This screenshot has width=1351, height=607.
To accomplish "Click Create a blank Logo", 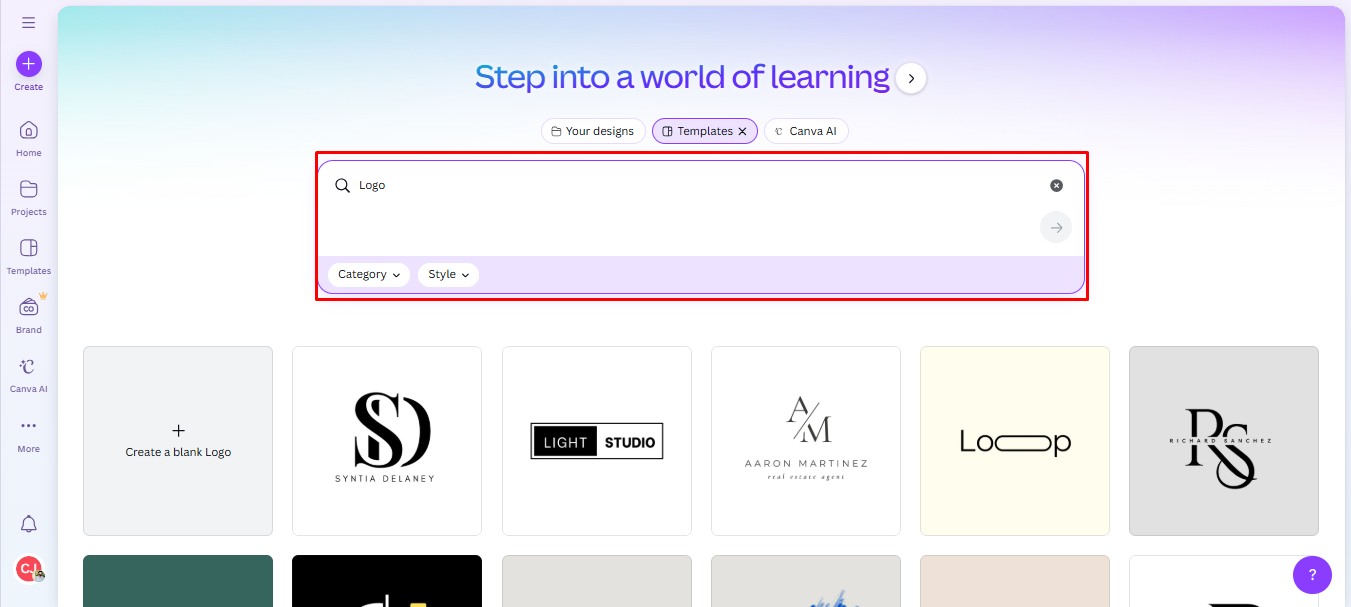I will tap(177, 441).
